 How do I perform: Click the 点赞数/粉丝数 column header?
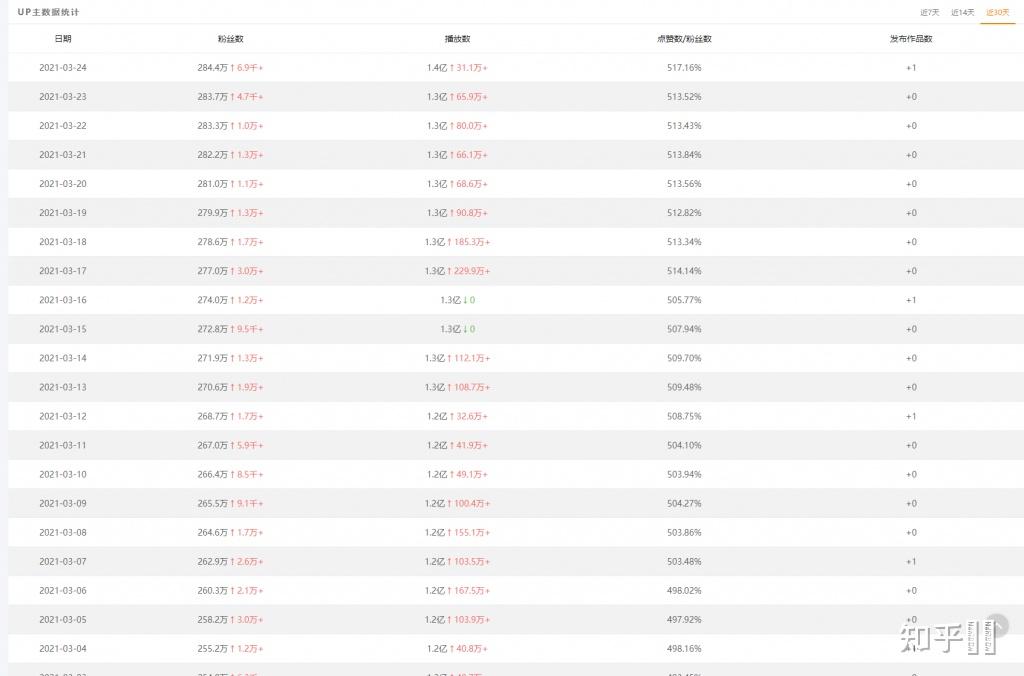(x=684, y=39)
